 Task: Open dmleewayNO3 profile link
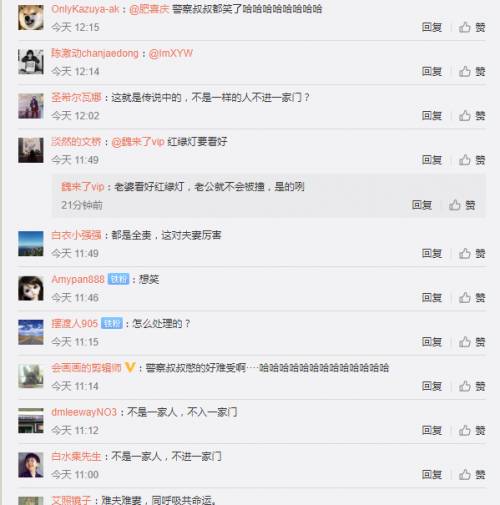pos(84,412)
